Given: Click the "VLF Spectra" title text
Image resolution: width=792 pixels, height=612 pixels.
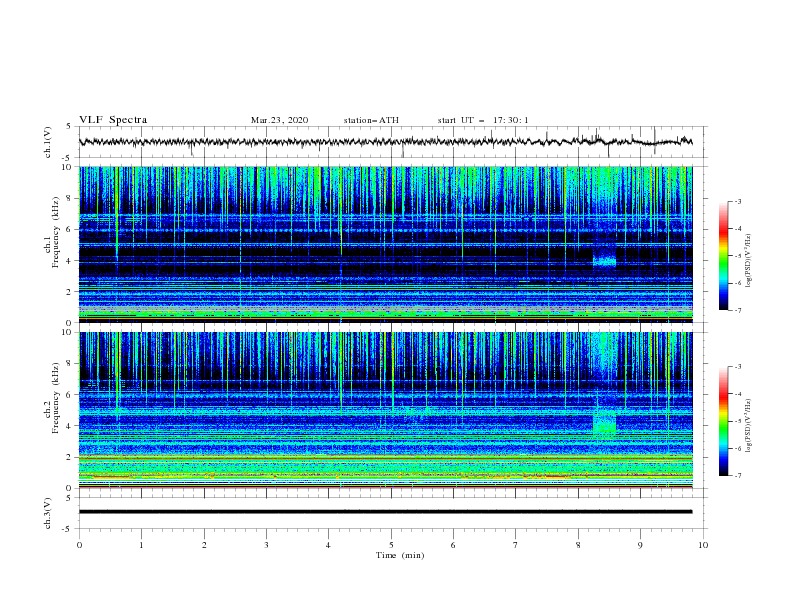Looking at the screenshot, I should coord(113,120).
